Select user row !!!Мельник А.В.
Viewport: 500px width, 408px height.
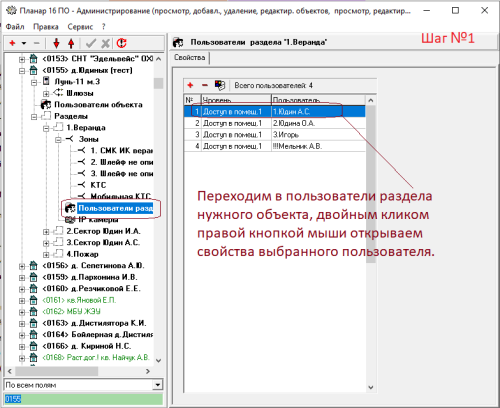tap(275, 146)
